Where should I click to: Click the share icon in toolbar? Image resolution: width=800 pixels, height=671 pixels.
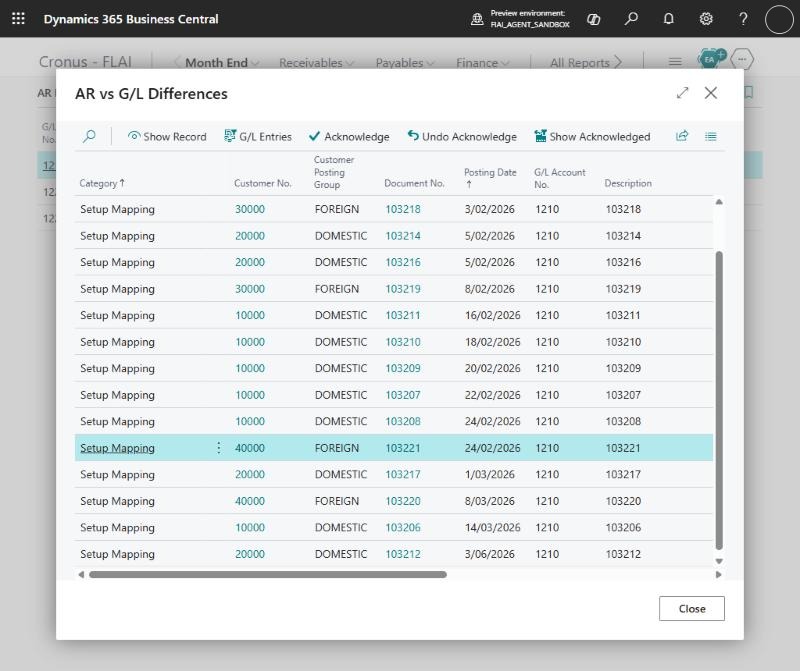click(x=682, y=136)
